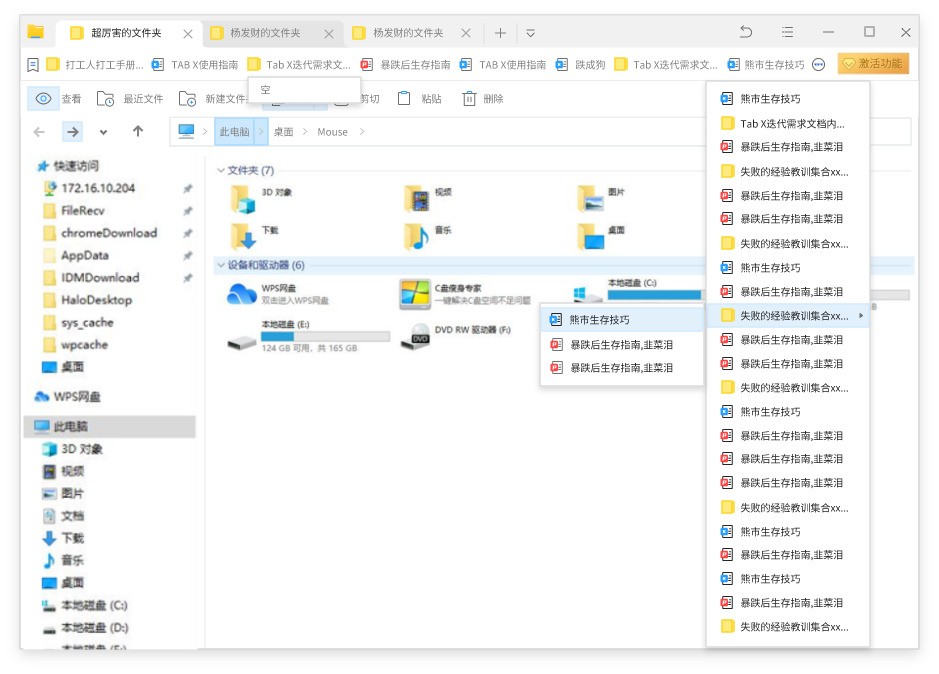Click the undo arrow in title bar
Viewport: 939px width, 674px height.
pos(746,32)
